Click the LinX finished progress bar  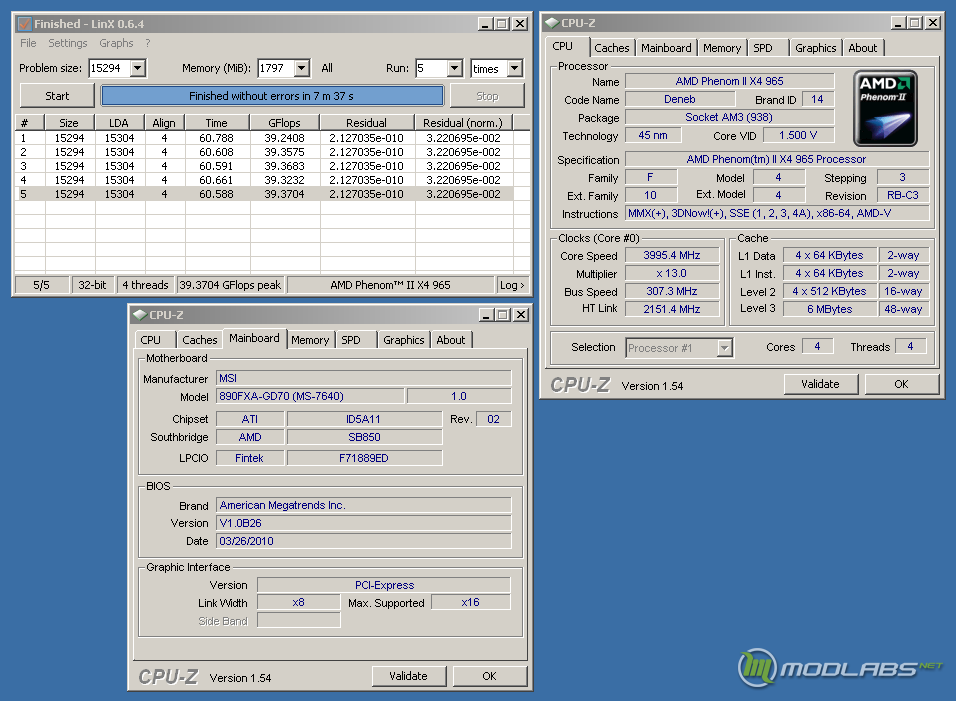coord(272,96)
